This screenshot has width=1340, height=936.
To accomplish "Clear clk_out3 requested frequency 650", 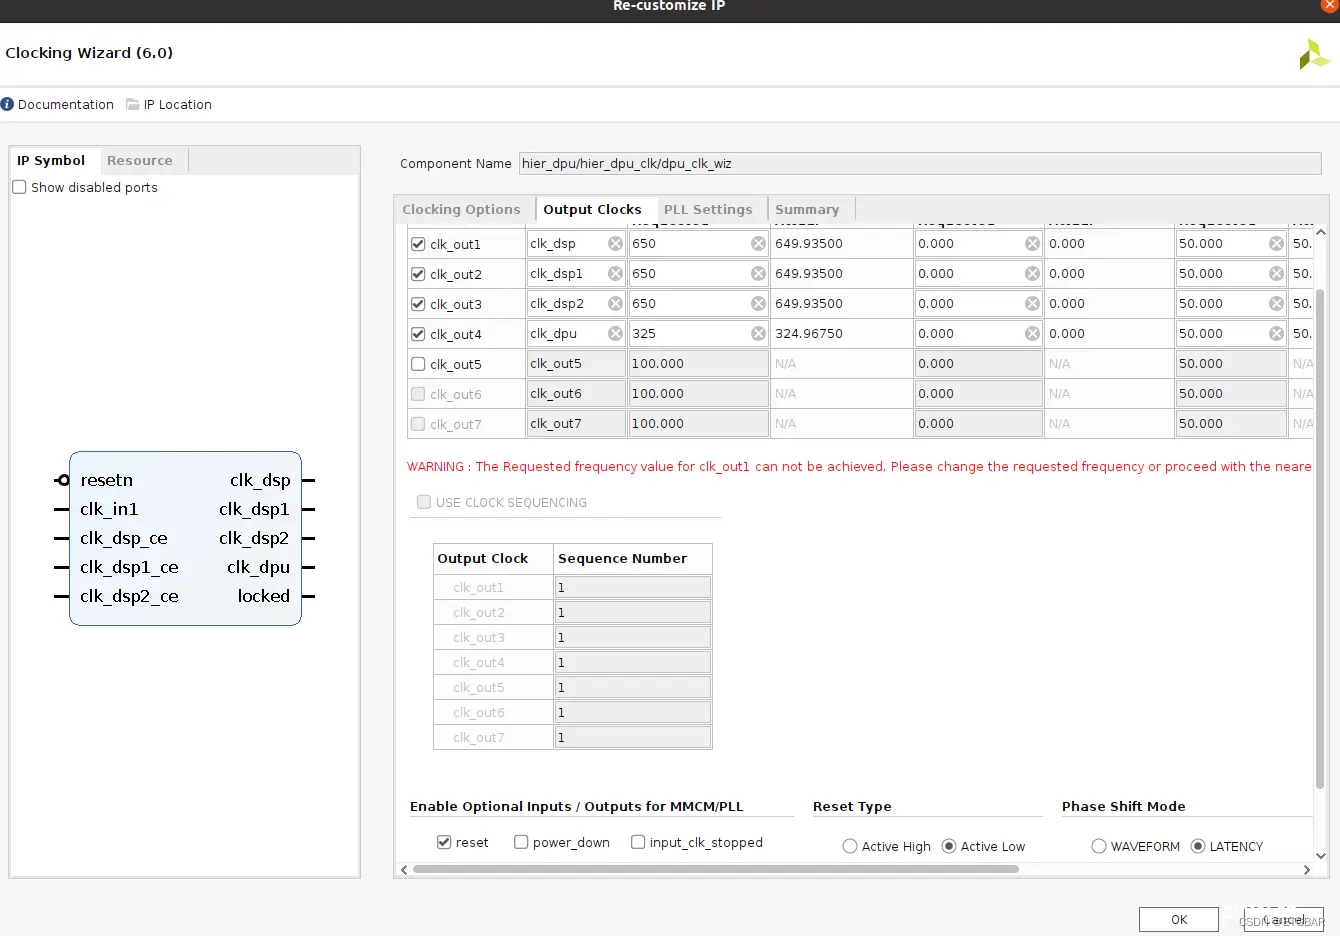I will (758, 304).
